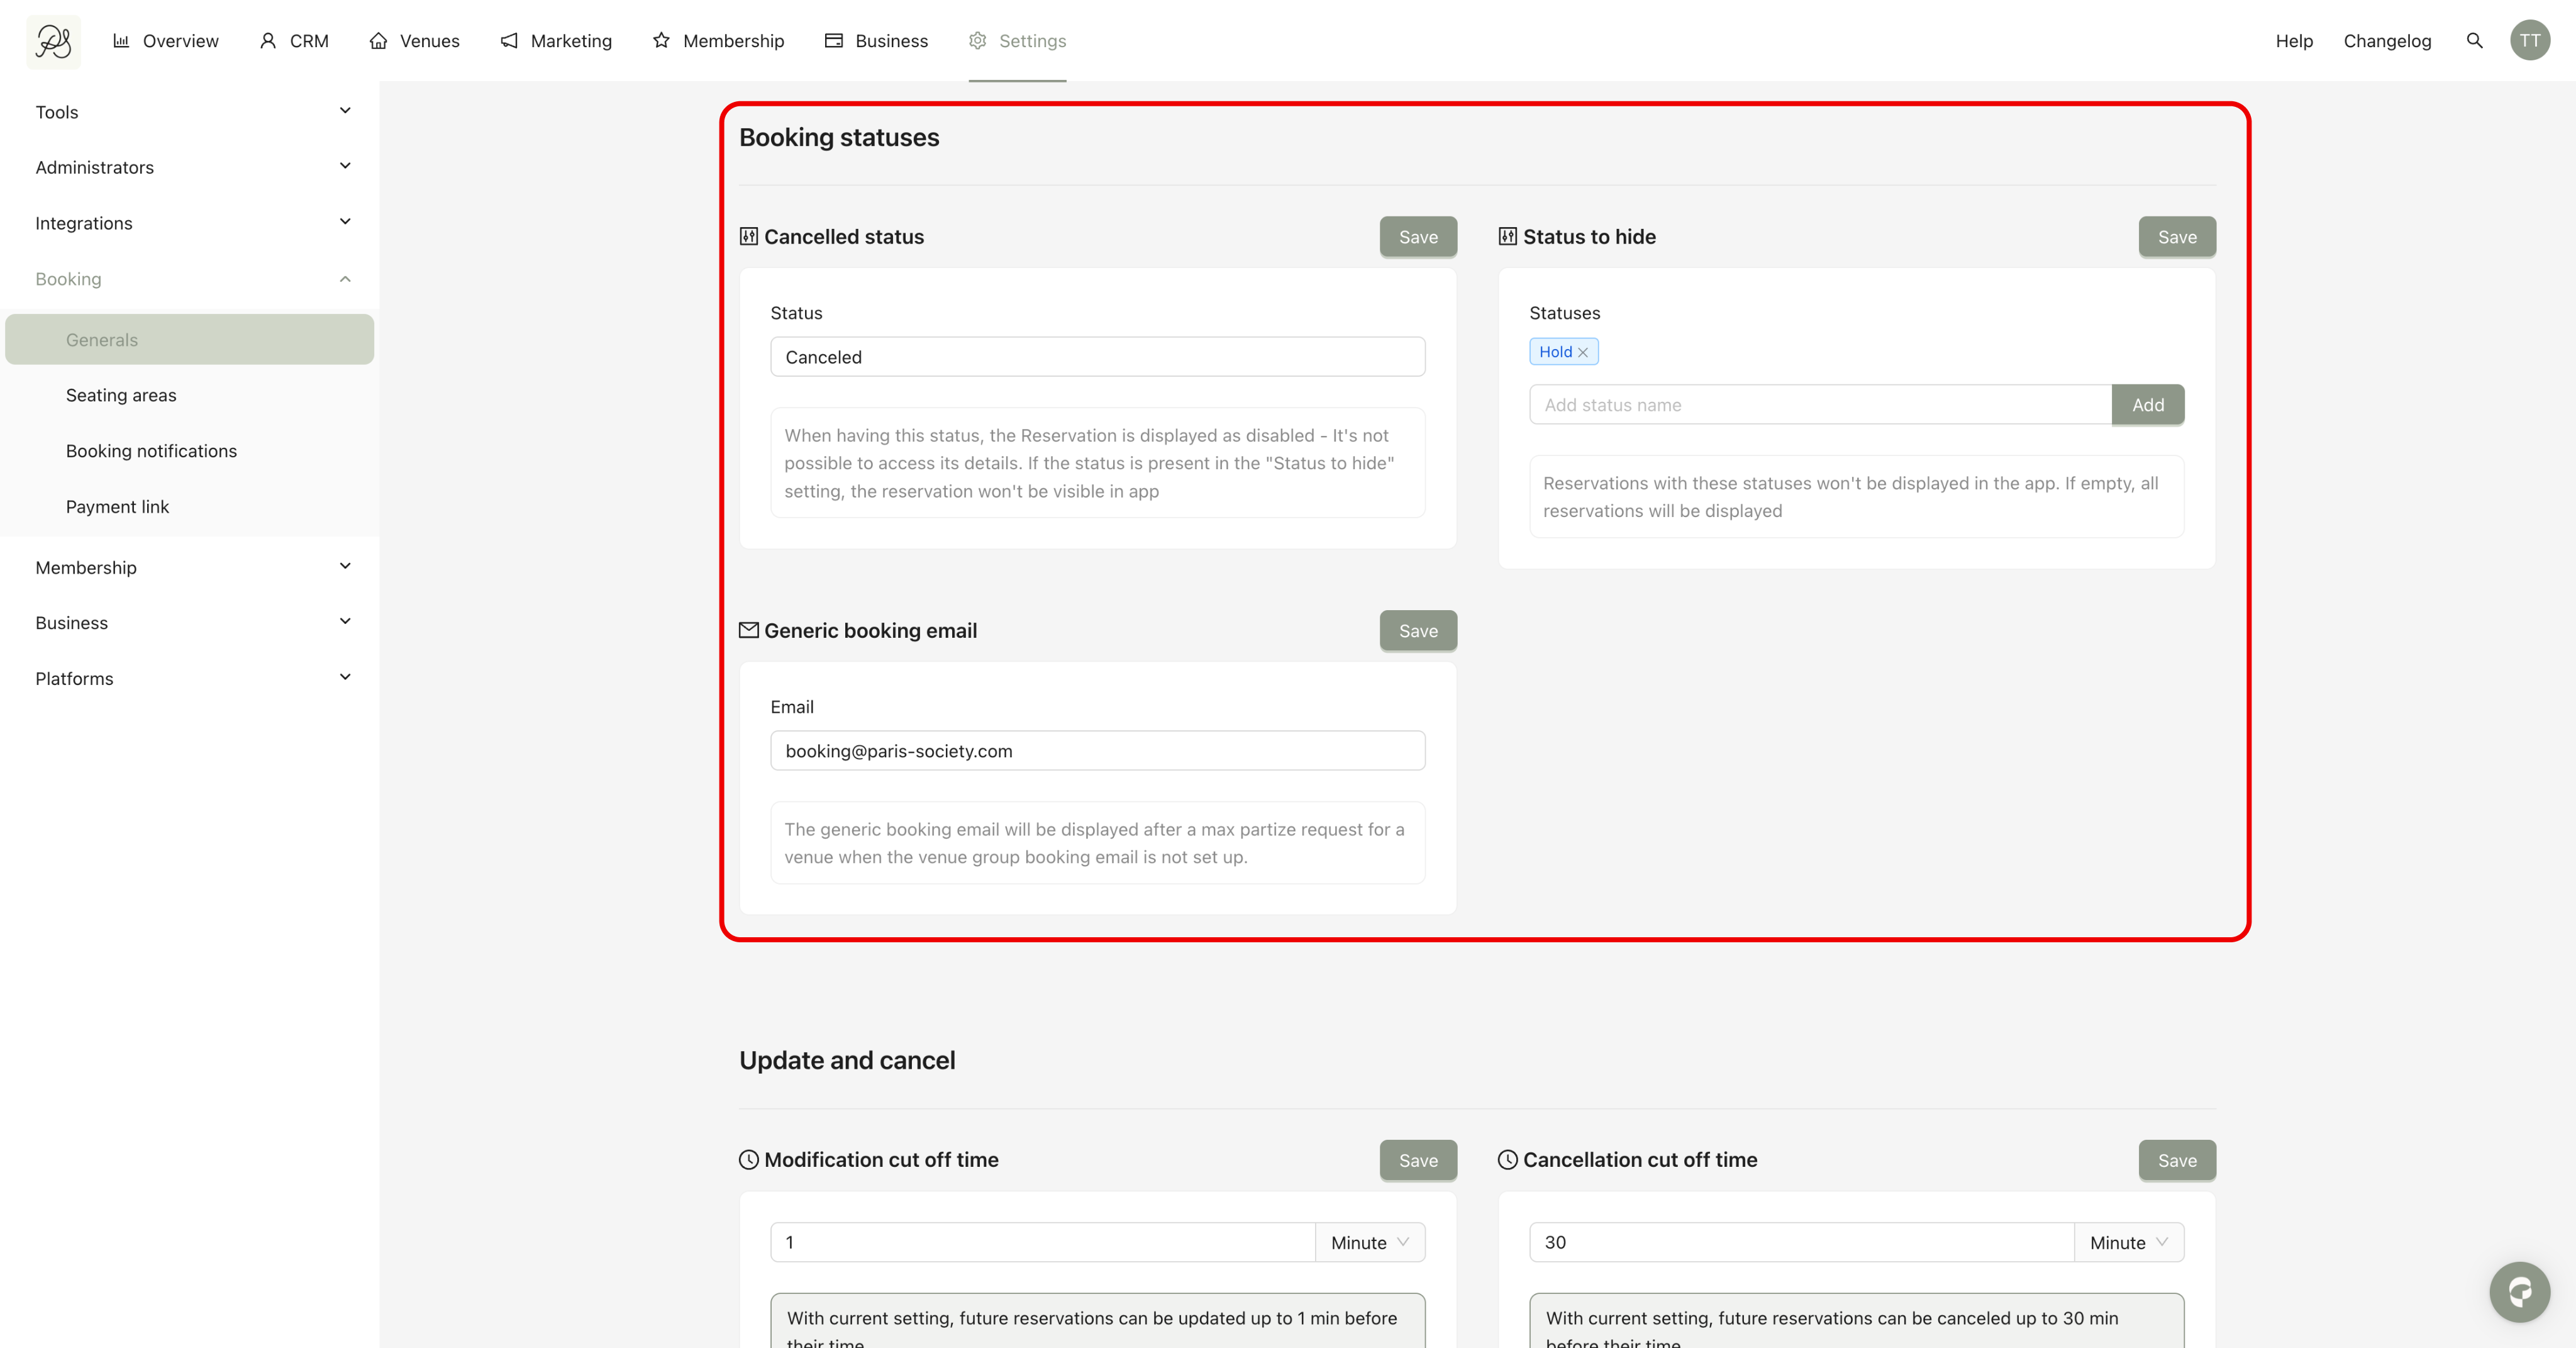Click the Membership star icon
This screenshot has width=2576, height=1348.
pyautogui.click(x=661, y=41)
